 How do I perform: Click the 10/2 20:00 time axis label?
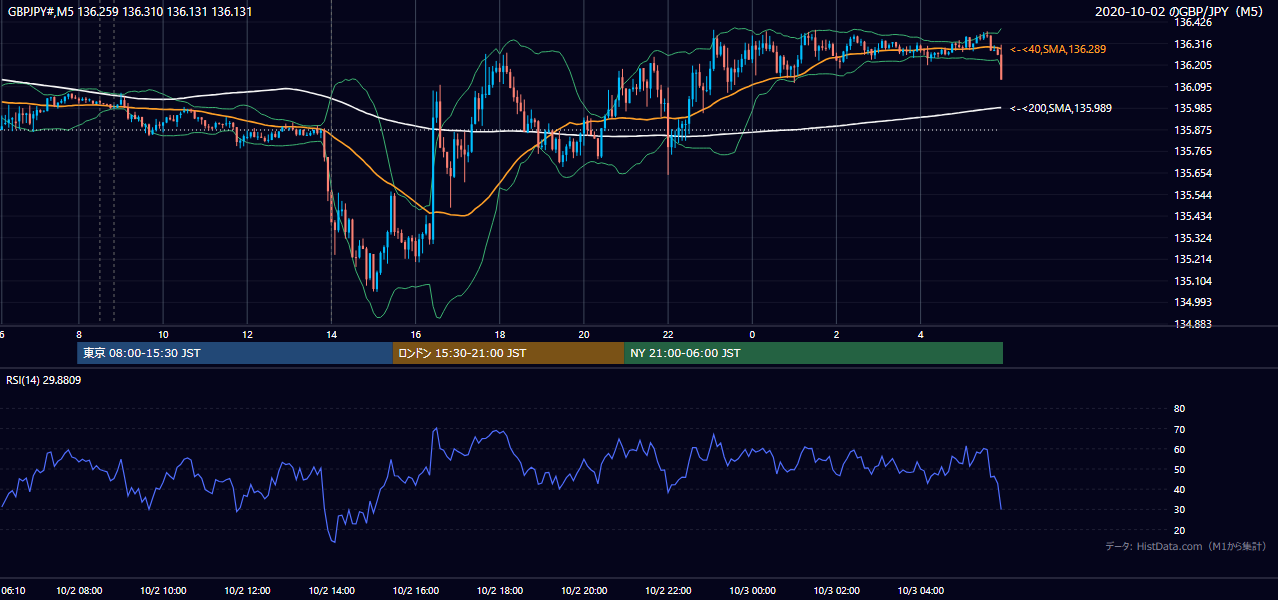click(584, 591)
